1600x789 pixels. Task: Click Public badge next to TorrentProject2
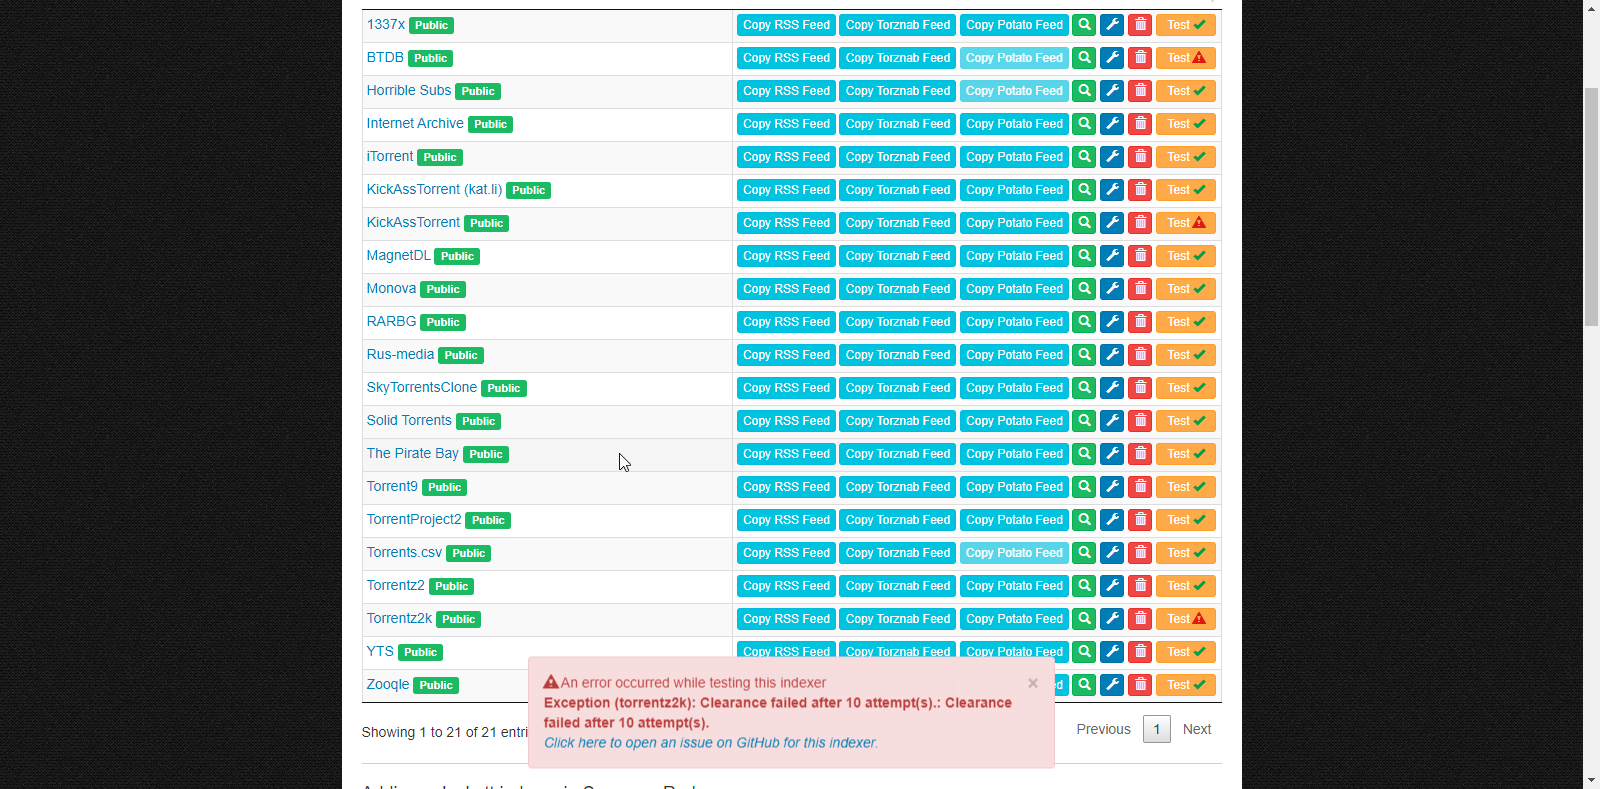click(x=488, y=520)
